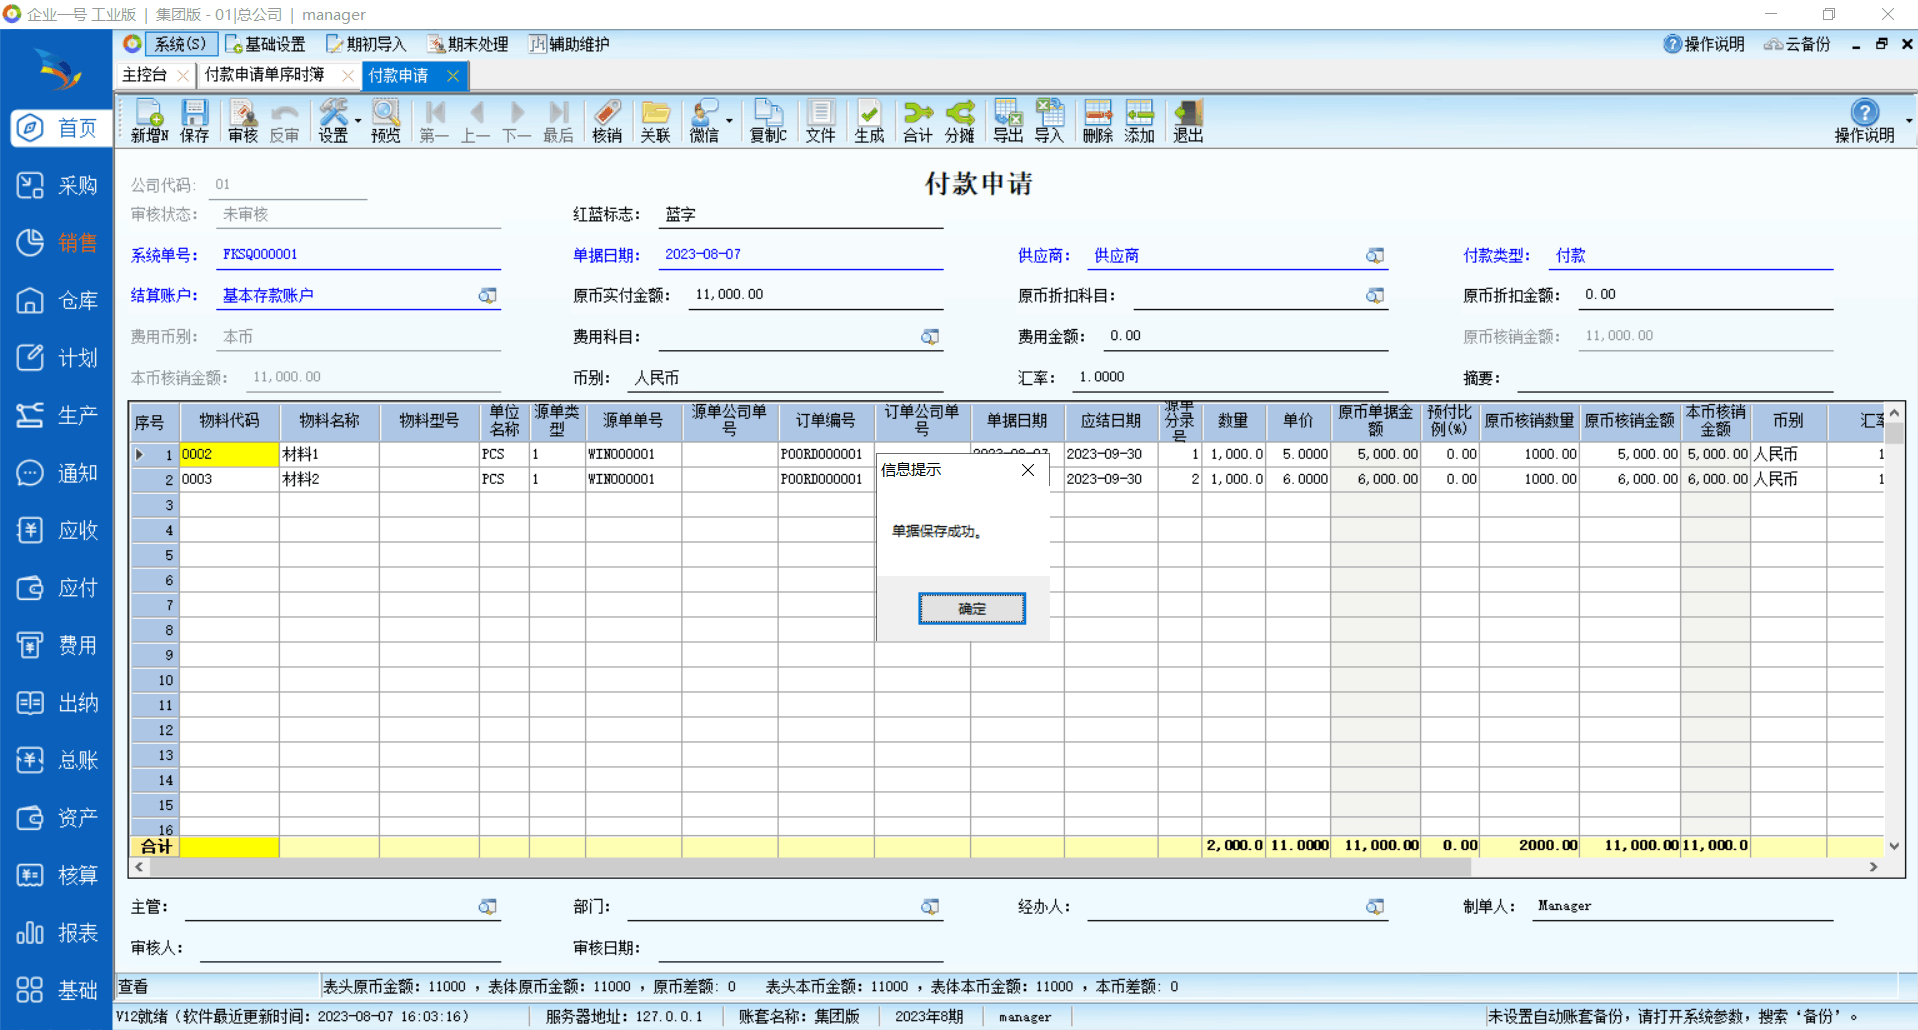Click the 审核 (Audit) toolbar icon

click(x=242, y=121)
